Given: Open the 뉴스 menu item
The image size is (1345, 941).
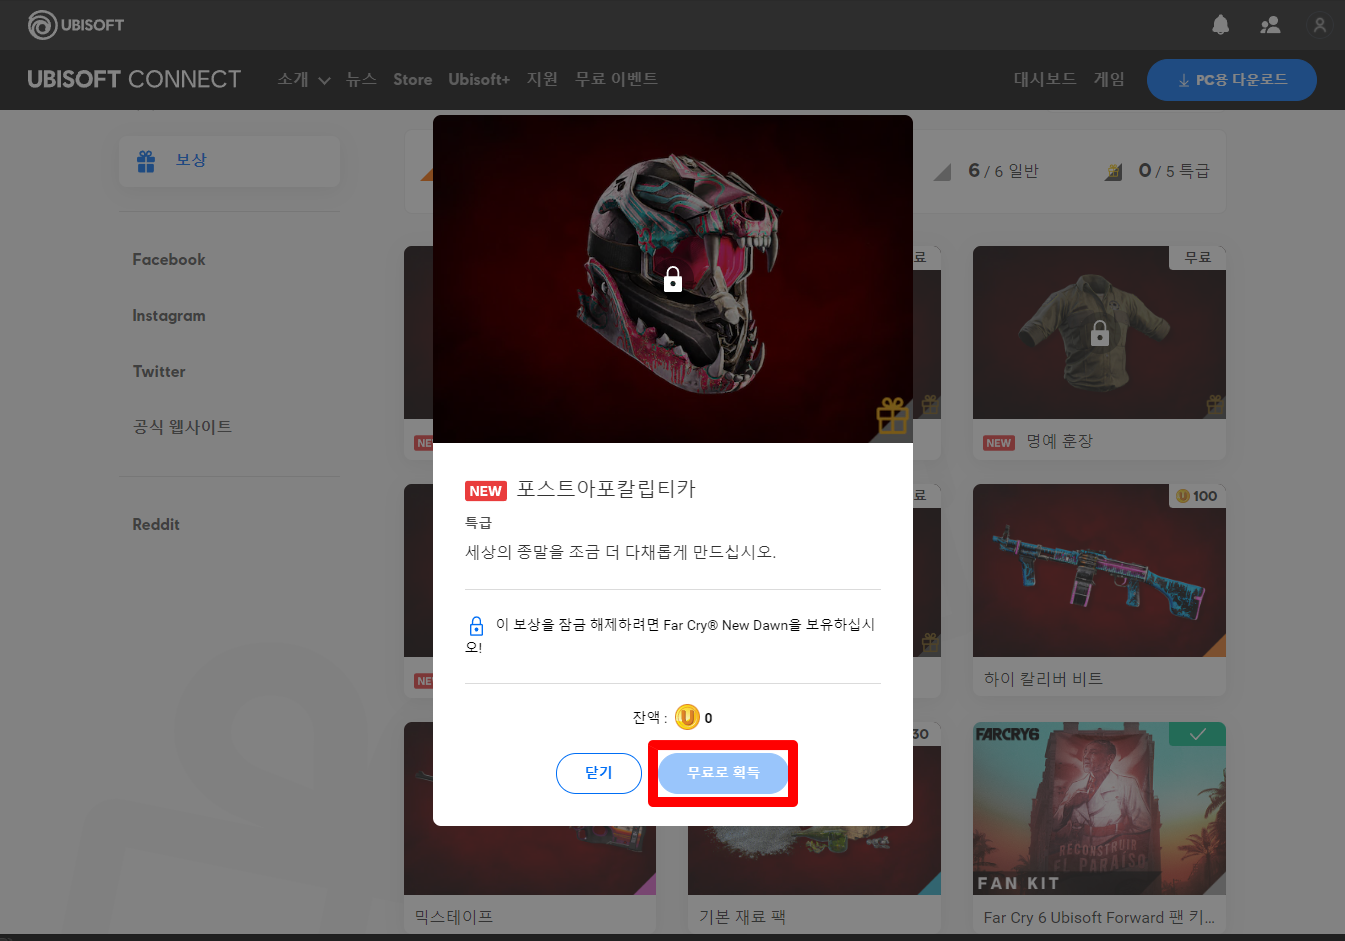Looking at the screenshot, I should [x=361, y=79].
